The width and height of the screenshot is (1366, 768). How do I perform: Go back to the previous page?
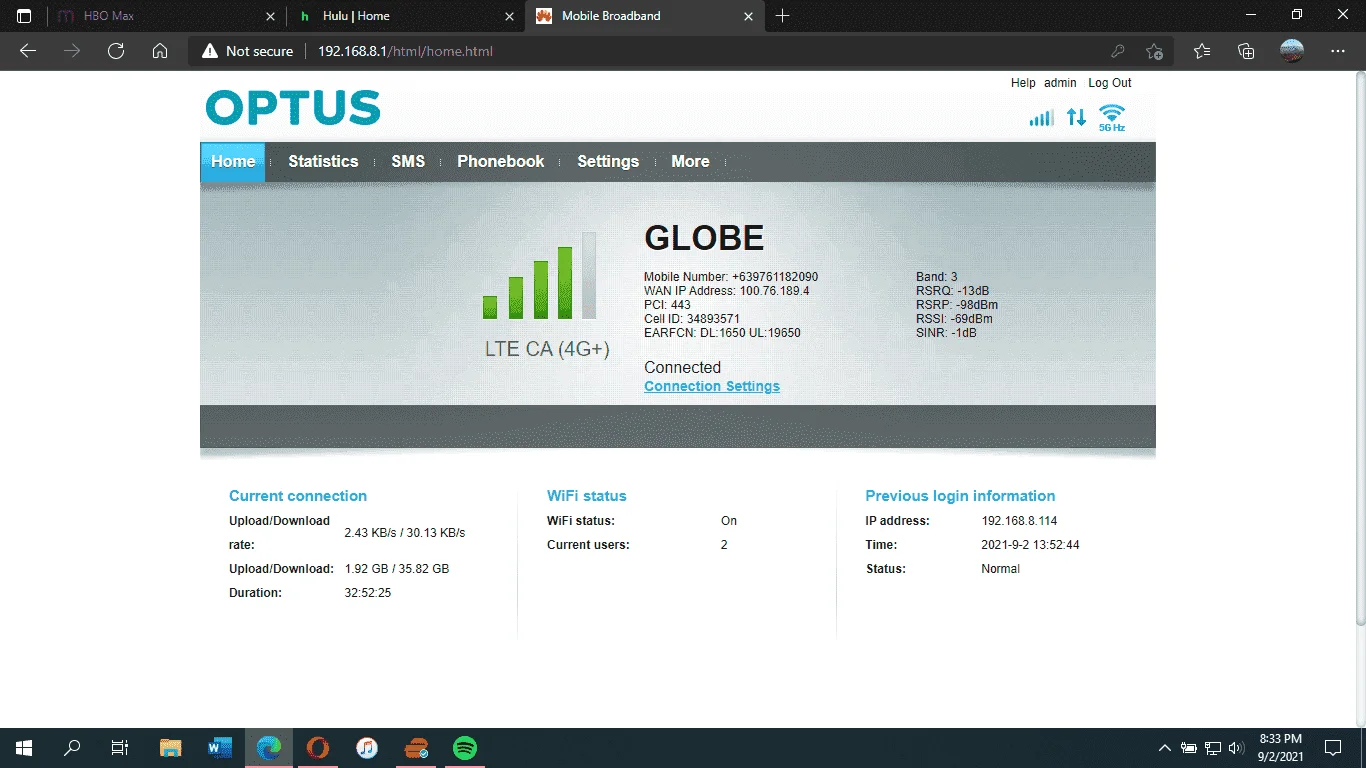(28, 51)
